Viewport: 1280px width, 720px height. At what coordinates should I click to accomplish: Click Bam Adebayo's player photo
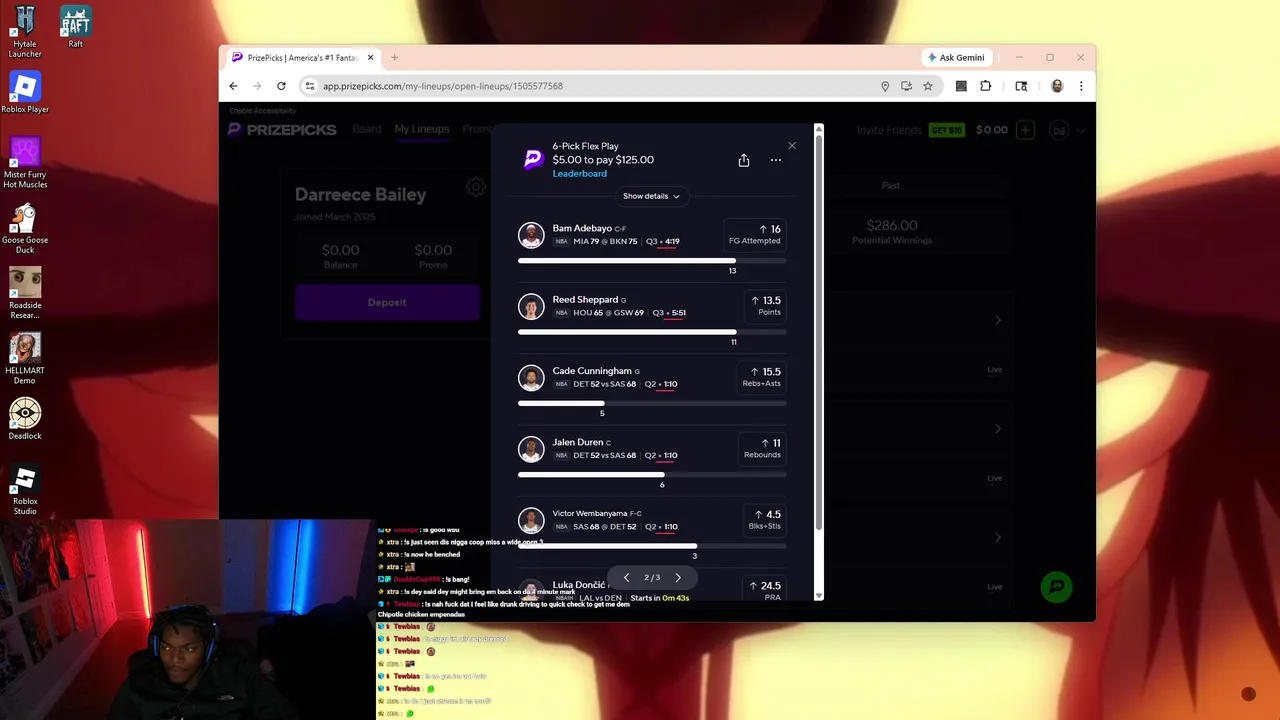pos(531,235)
